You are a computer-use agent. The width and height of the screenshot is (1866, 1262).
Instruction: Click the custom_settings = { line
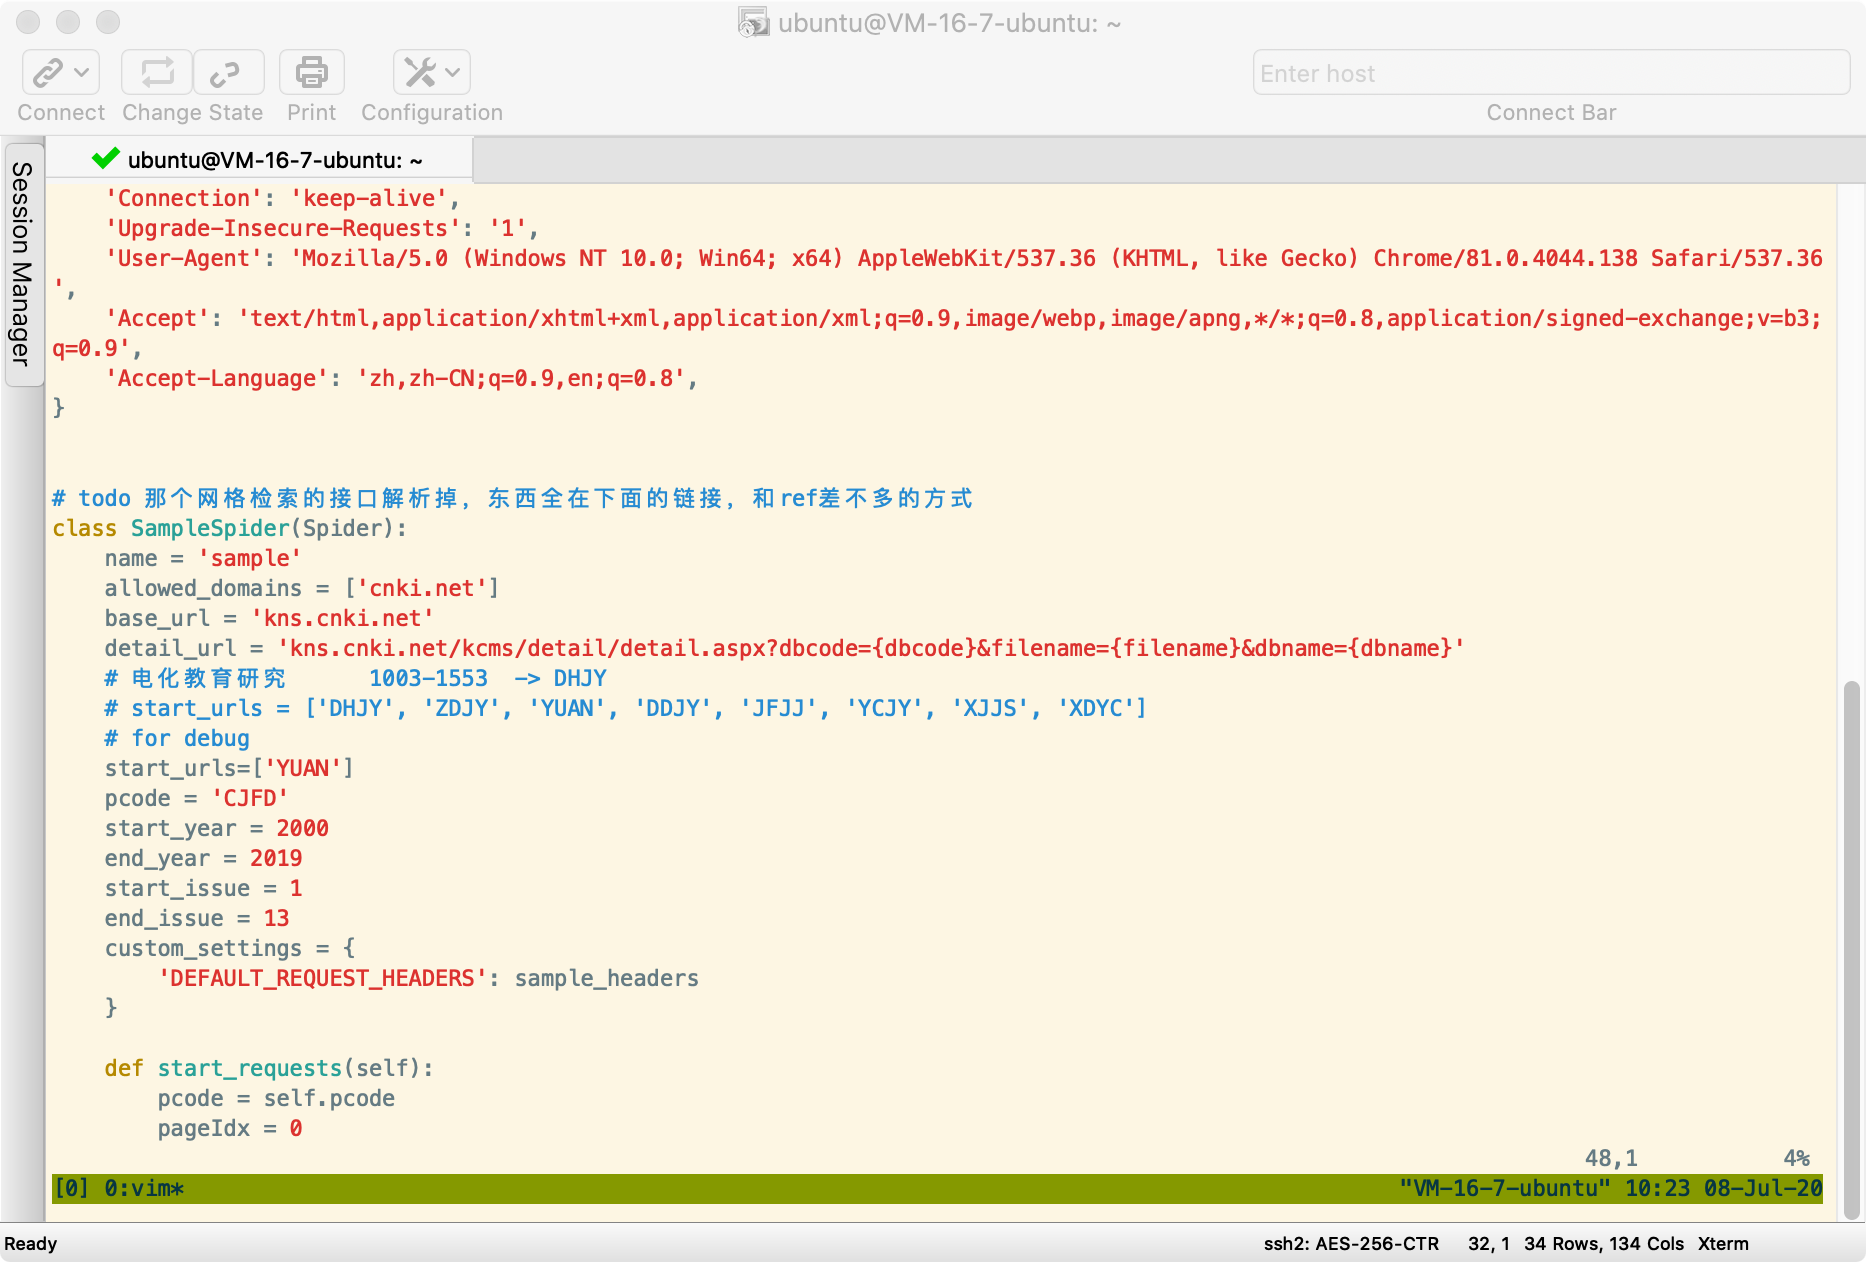[x=230, y=948]
